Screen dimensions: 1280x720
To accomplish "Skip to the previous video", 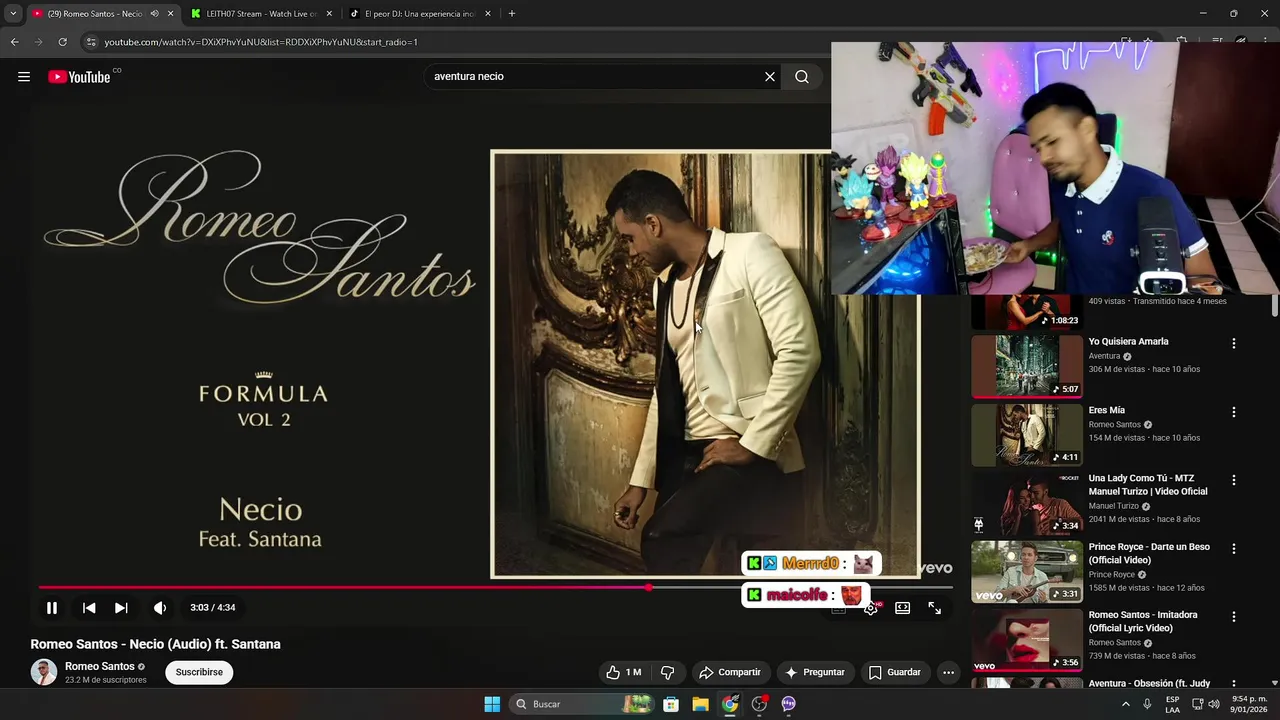I will pyautogui.click(x=89, y=608).
